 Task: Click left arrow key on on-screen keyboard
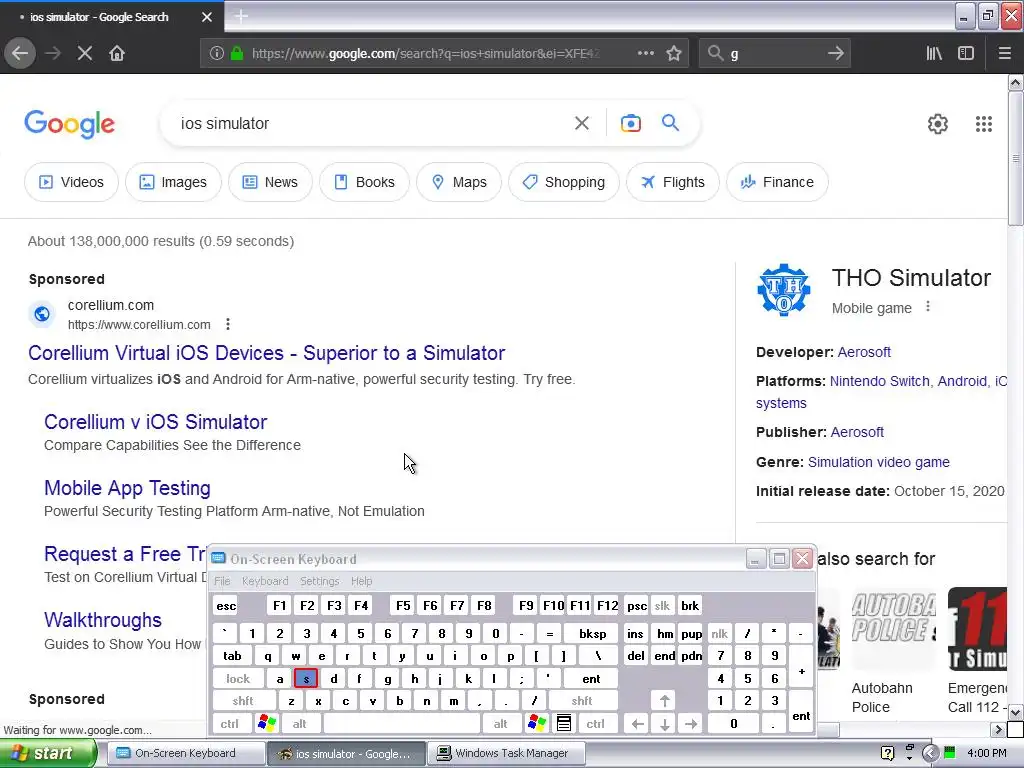637,724
